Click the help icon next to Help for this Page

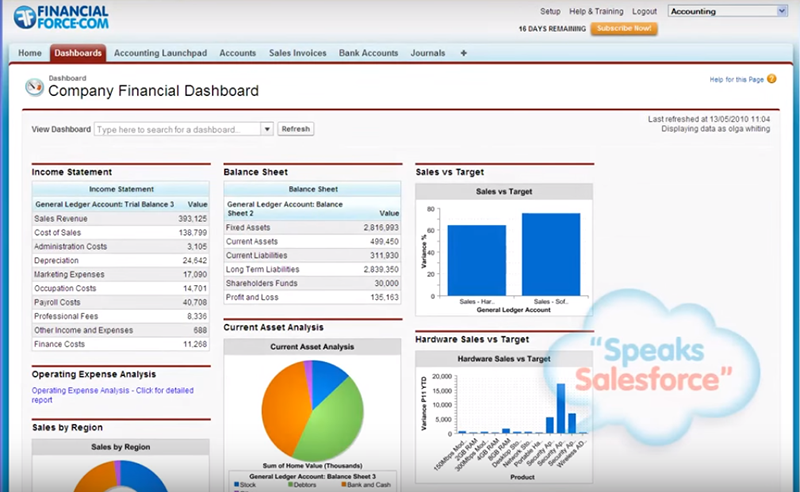[x=771, y=79]
